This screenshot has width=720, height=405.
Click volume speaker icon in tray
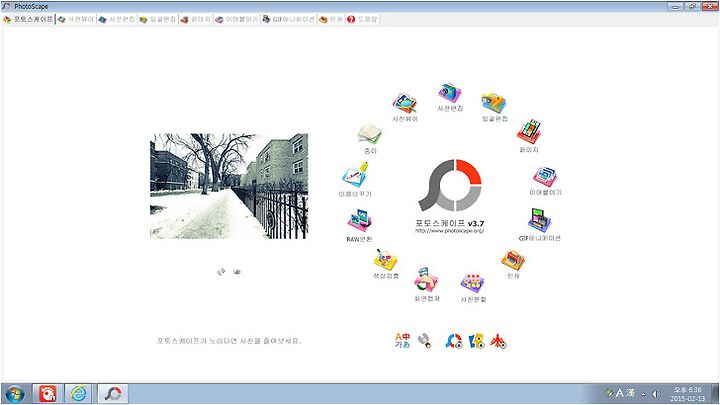tap(656, 394)
